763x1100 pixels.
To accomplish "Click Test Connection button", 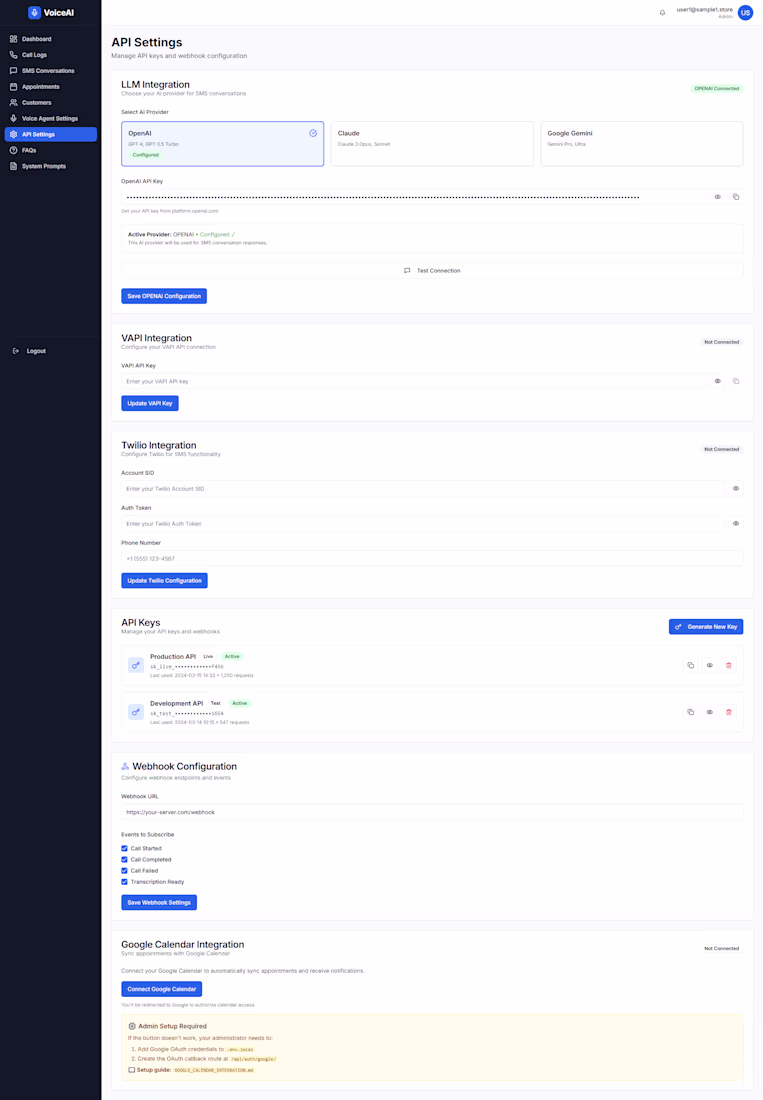I will tap(432, 271).
